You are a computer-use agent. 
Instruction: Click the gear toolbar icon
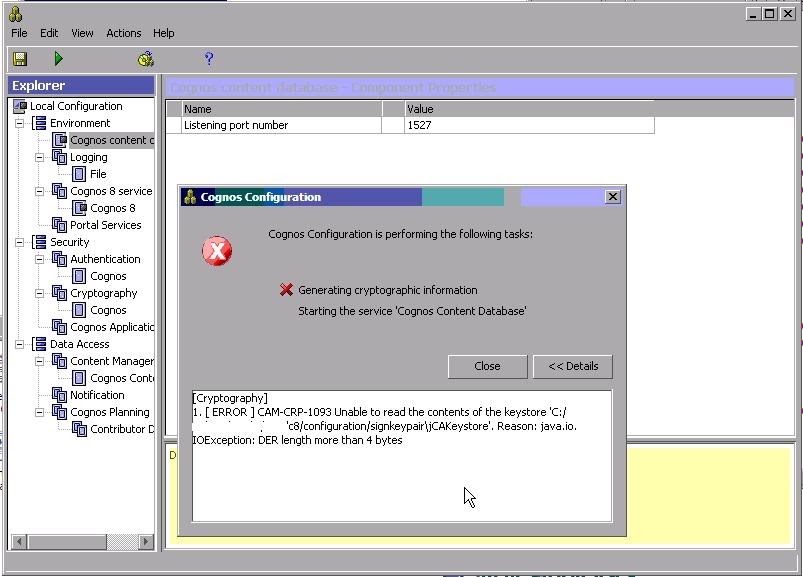tap(146, 59)
